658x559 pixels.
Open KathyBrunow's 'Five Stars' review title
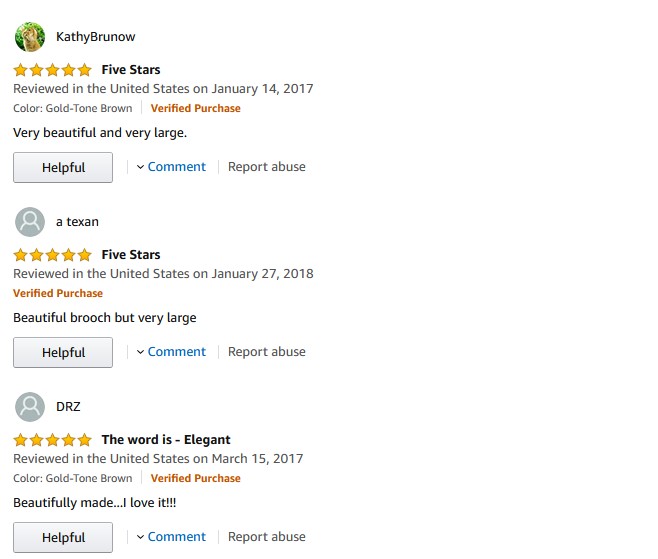131,70
